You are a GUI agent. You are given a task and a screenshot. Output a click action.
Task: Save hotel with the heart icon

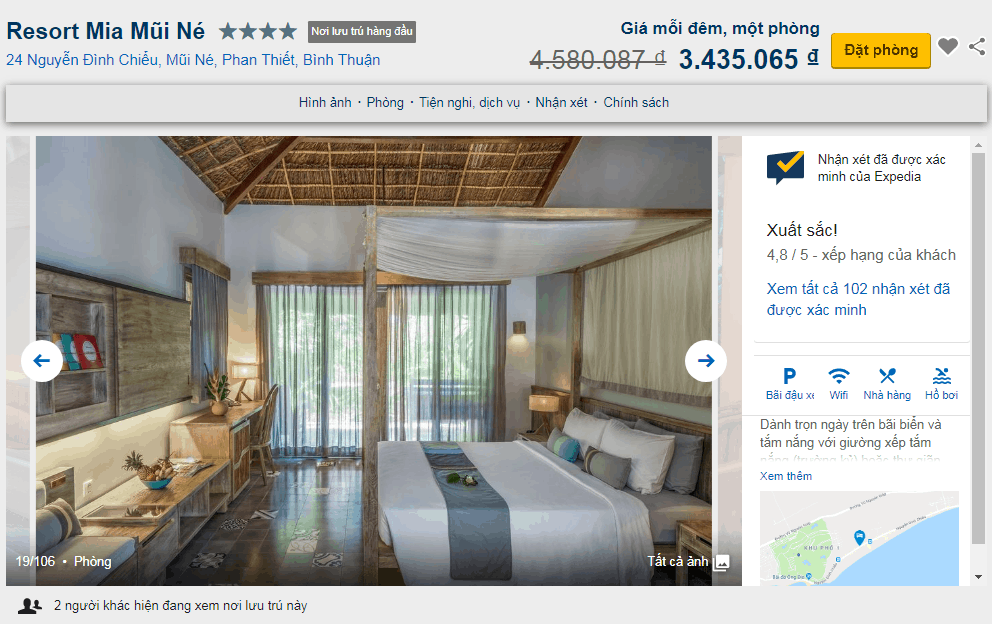coord(947,46)
